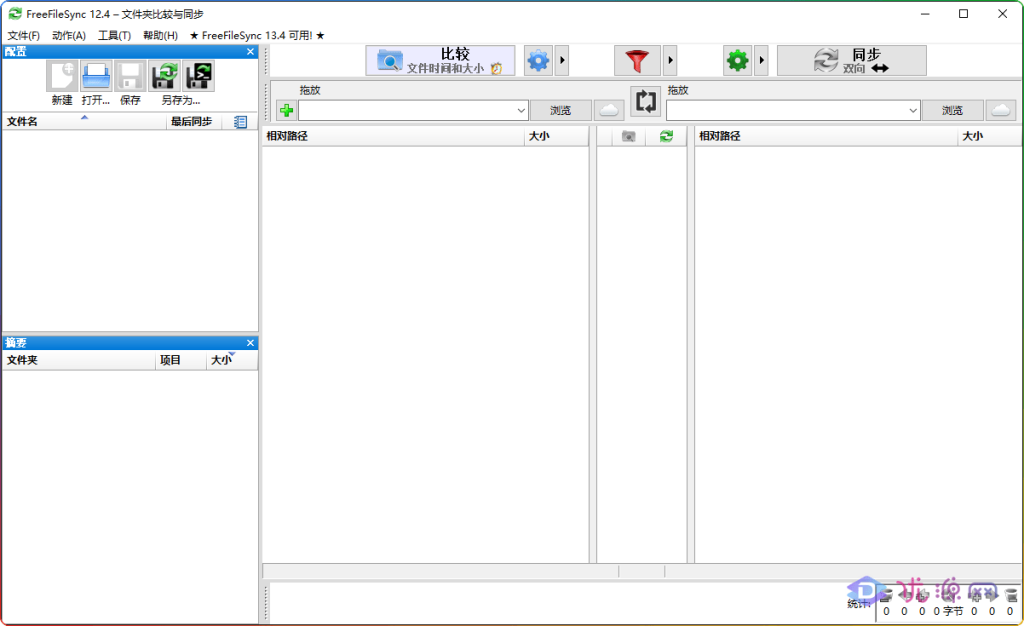1024x626 pixels.
Task: Browse for the left folder with 浏览
Action: [560, 110]
